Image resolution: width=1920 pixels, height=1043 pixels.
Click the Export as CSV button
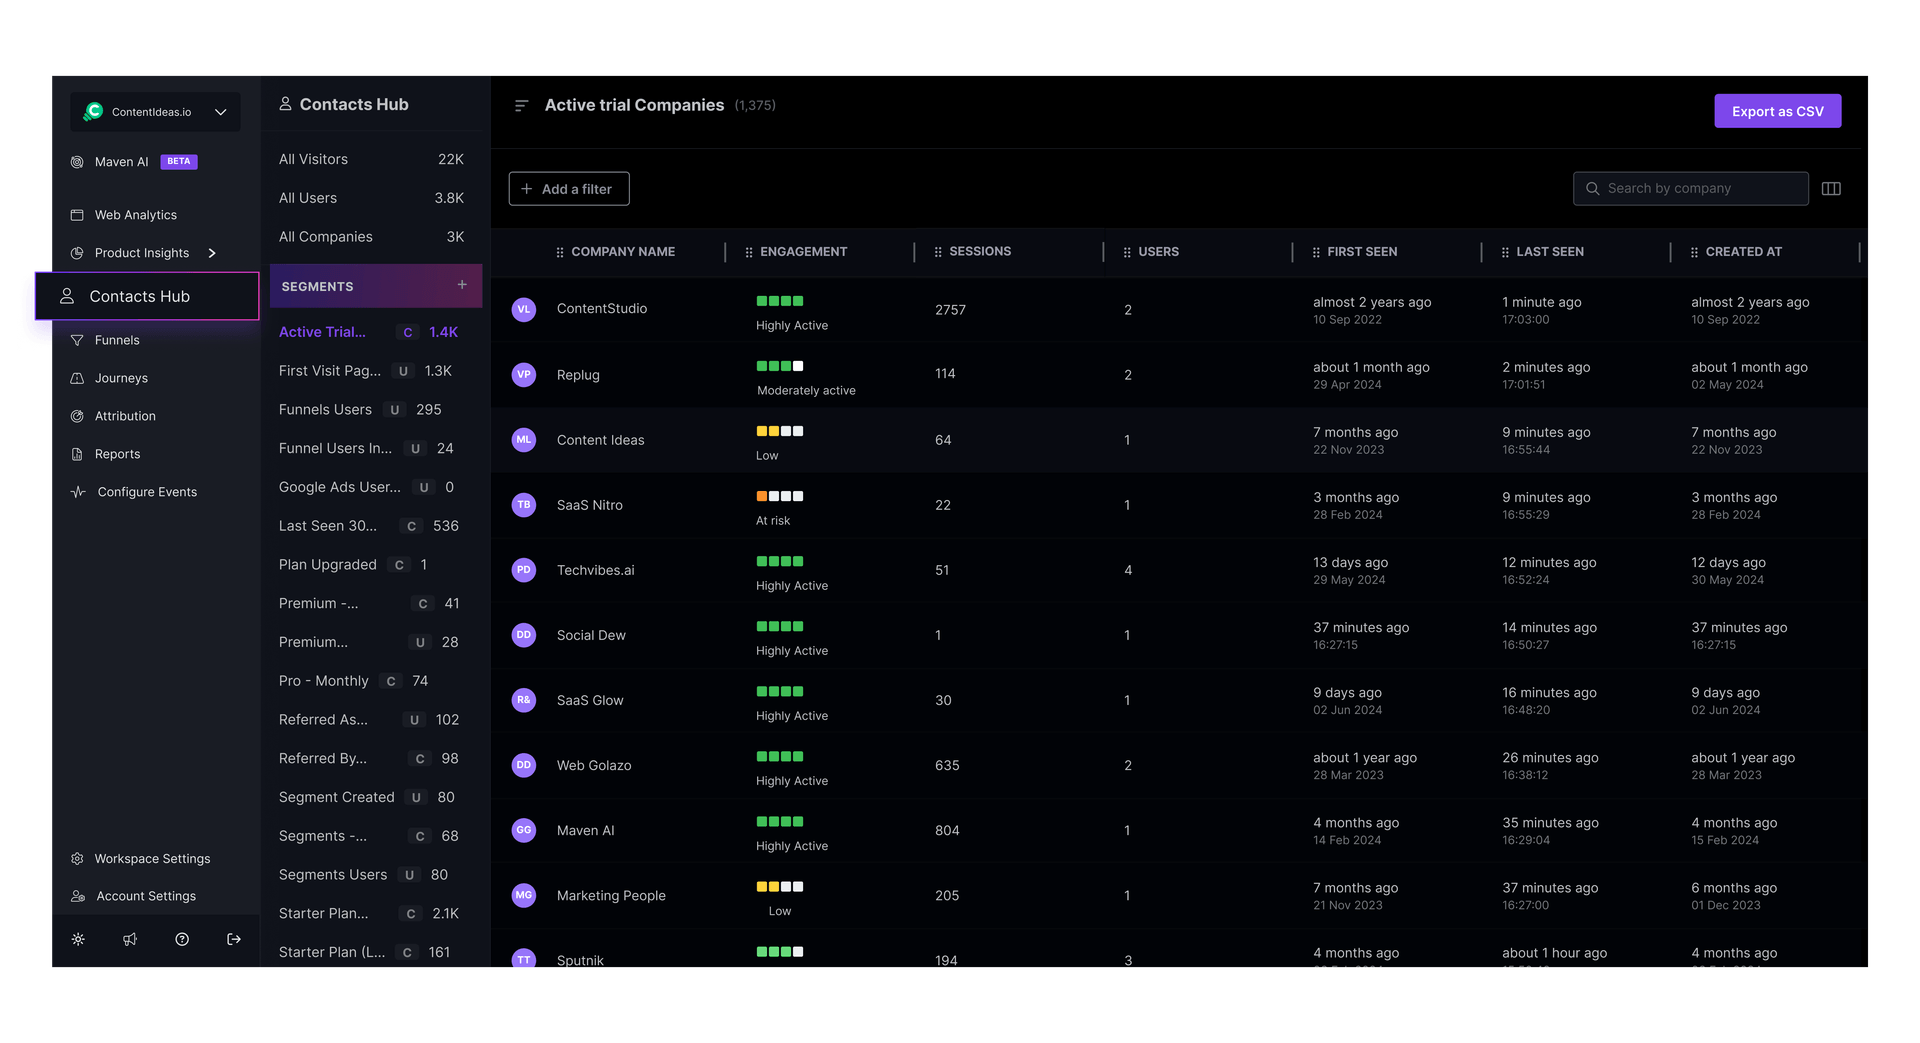tap(1777, 110)
